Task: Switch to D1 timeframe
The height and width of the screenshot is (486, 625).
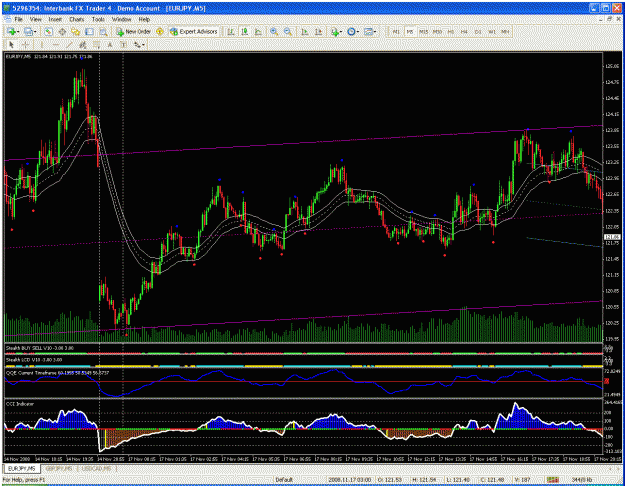Action: (478, 31)
